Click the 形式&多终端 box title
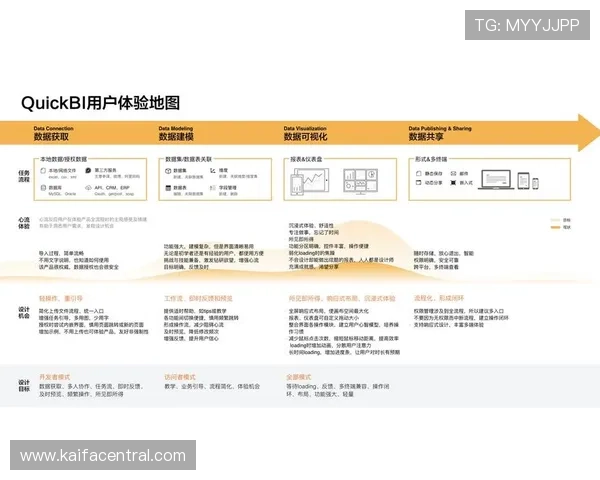This screenshot has width=600, height=480. [x=431, y=159]
